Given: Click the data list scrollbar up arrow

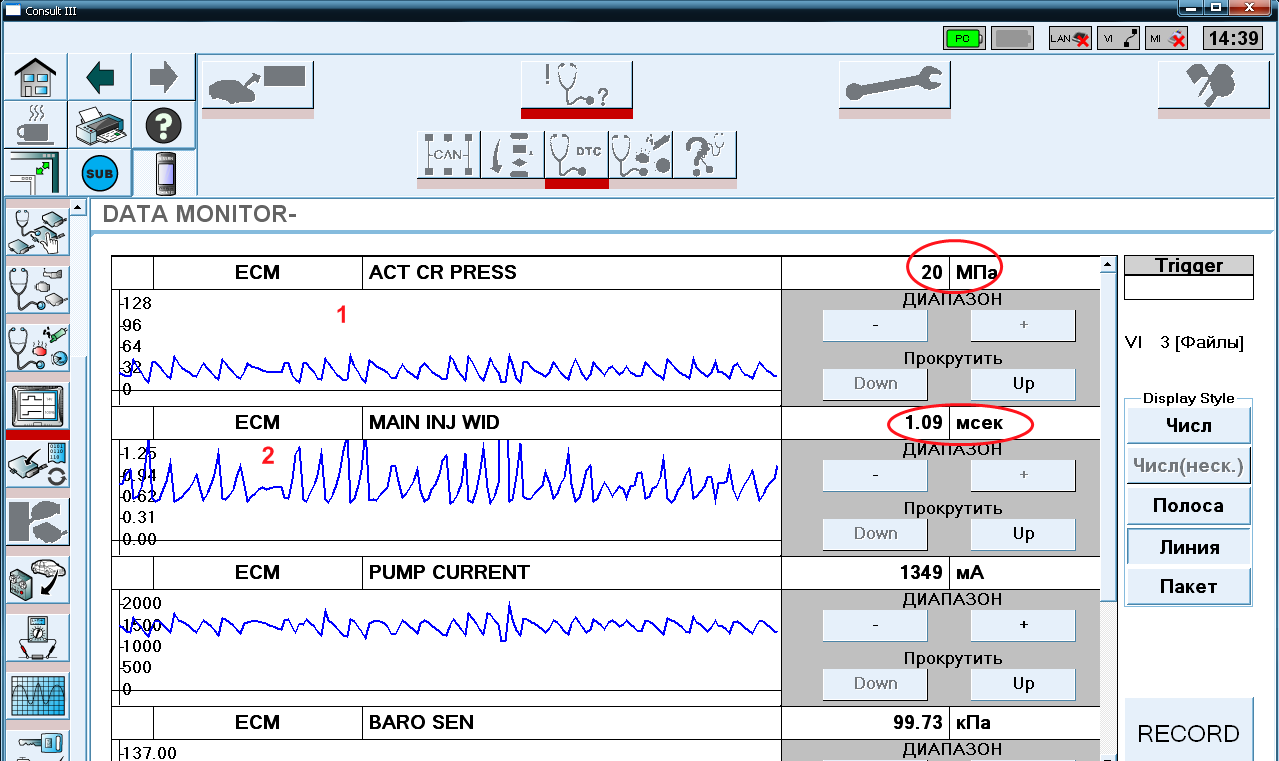Looking at the screenshot, I should [1107, 265].
